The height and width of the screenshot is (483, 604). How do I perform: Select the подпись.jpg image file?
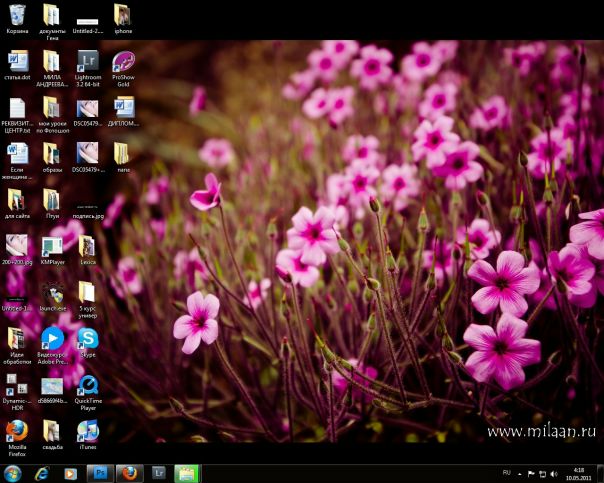pyautogui.click(x=87, y=201)
